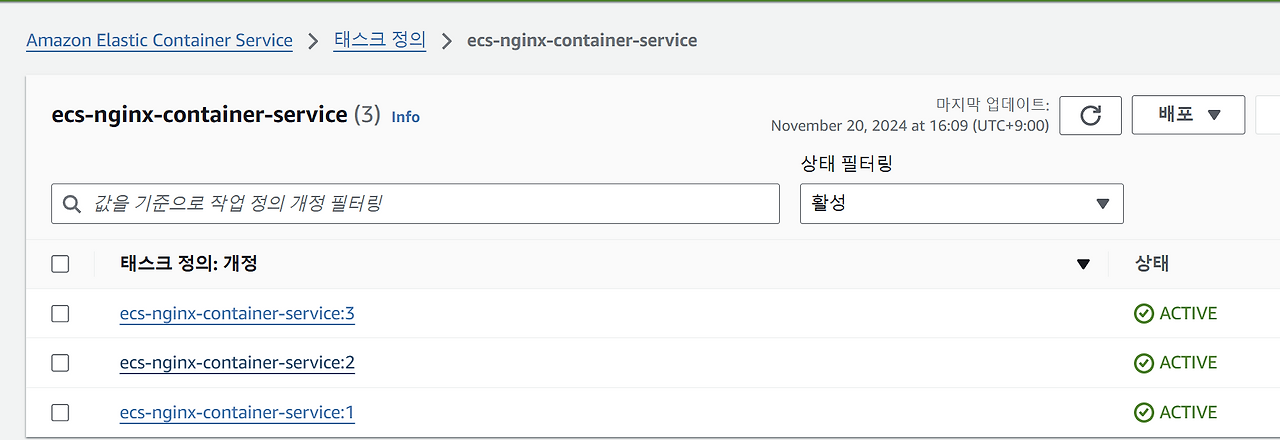Open revision ecs-nginx-container-service:2
This screenshot has width=1280, height=440.
click(x=237, y=363)
